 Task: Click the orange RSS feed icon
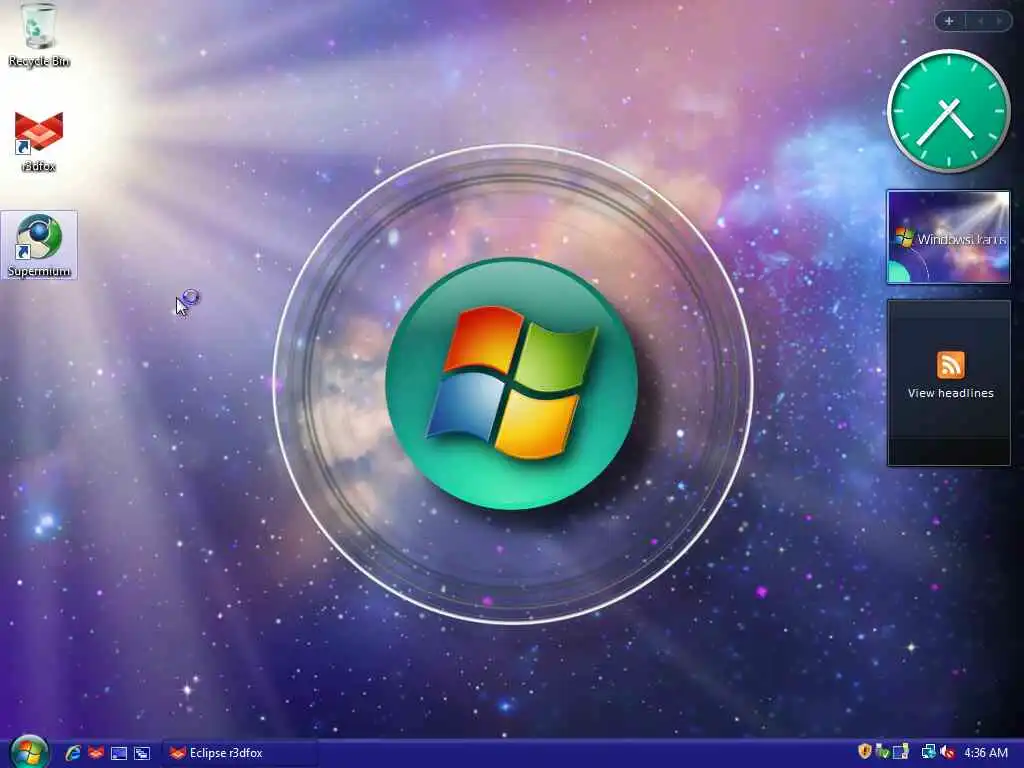tap(950, 364)
